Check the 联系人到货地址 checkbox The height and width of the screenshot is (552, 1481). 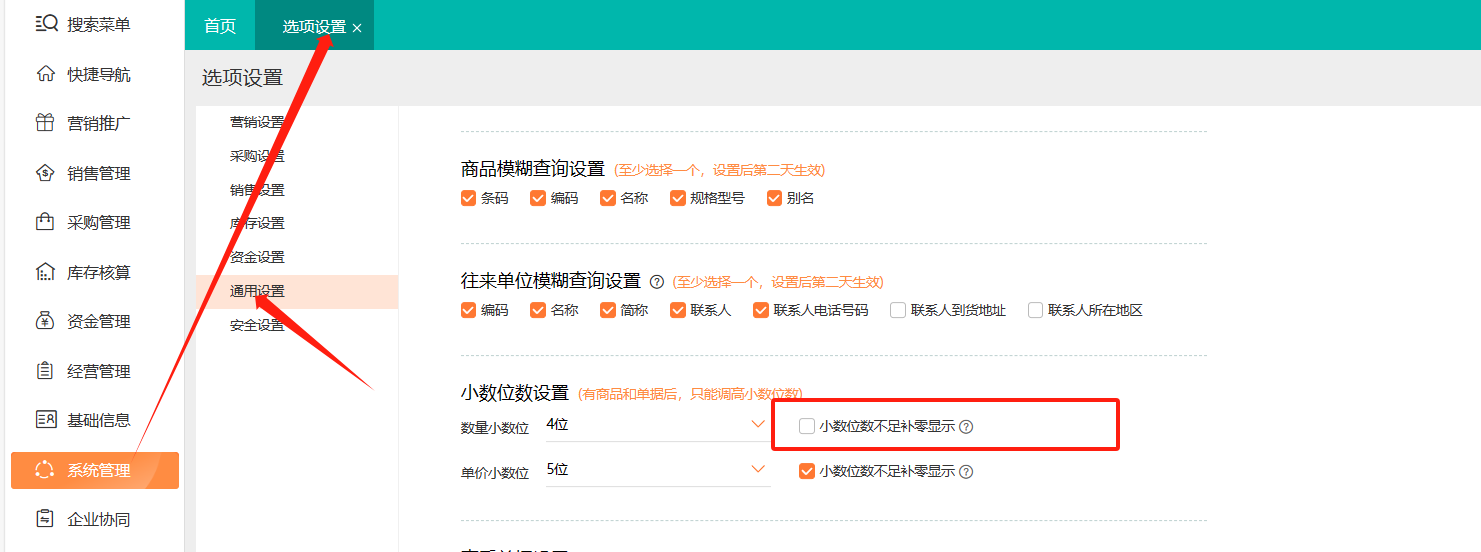click(898, 310)
